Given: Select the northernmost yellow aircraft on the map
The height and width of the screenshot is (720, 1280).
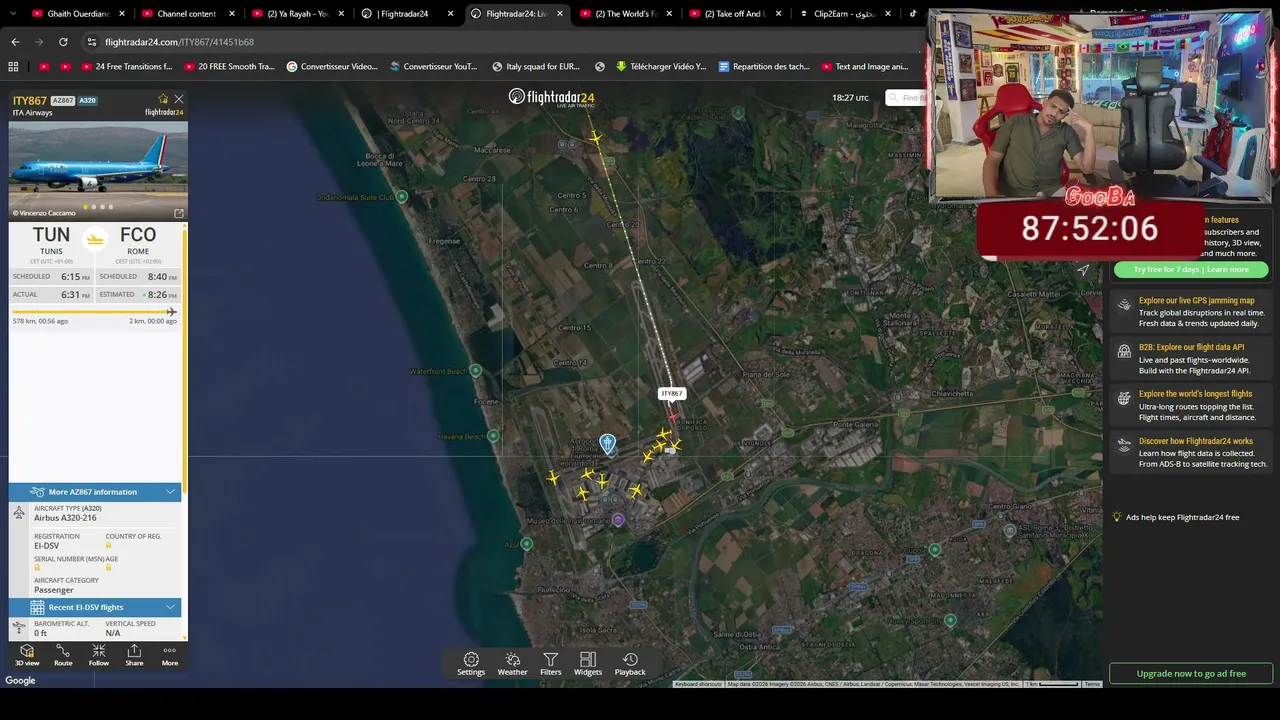Looking at the screenshot, I should [596, 137].
